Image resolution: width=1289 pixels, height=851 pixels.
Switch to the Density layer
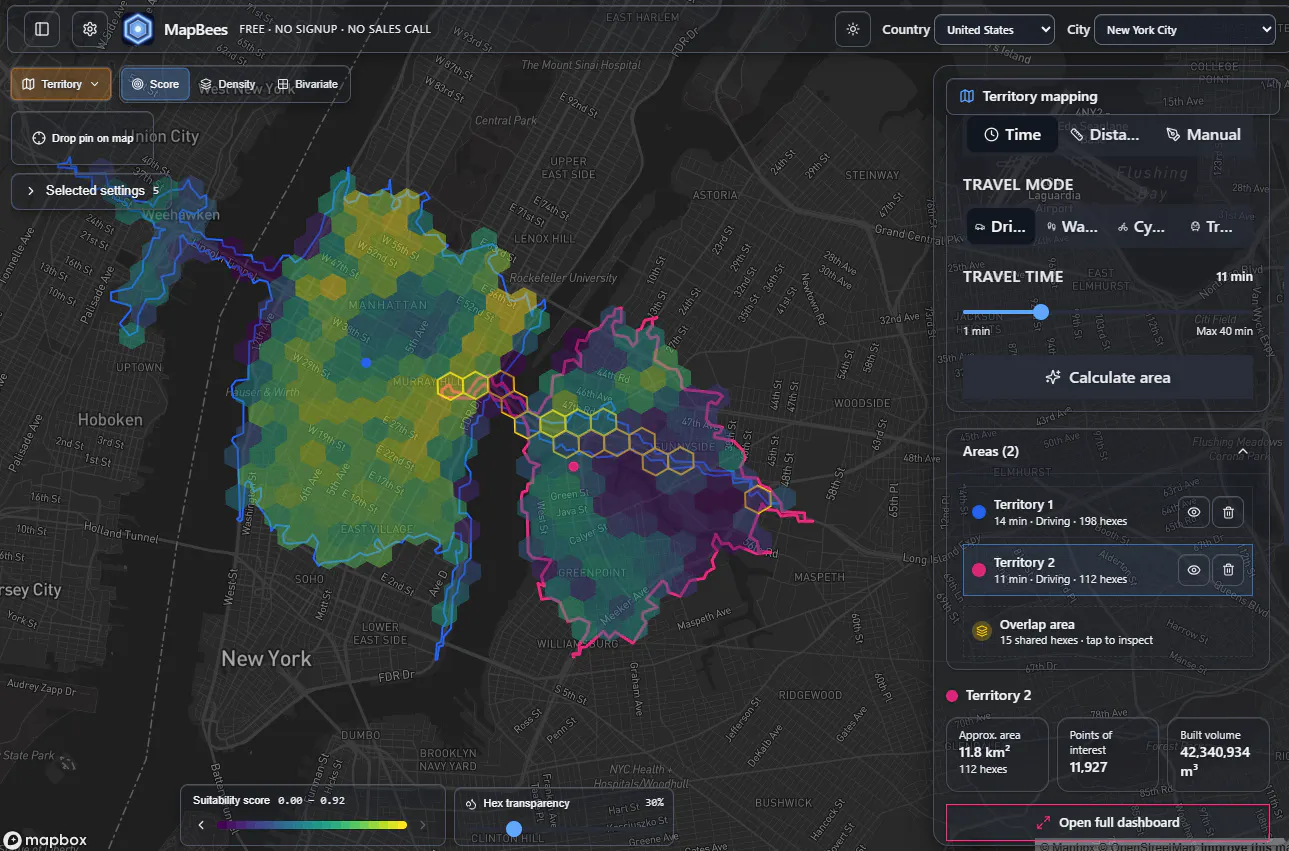227,84
